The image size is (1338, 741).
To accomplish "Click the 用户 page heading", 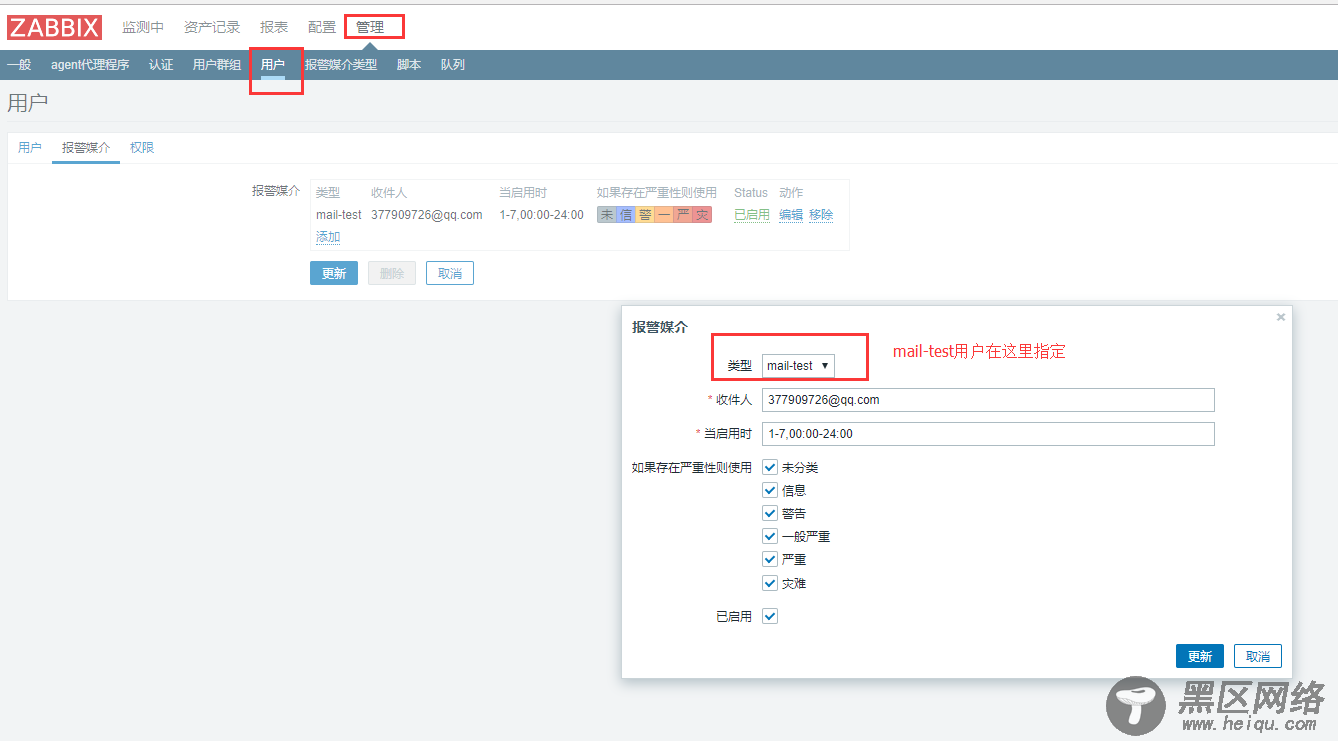I will pos(27,102).
